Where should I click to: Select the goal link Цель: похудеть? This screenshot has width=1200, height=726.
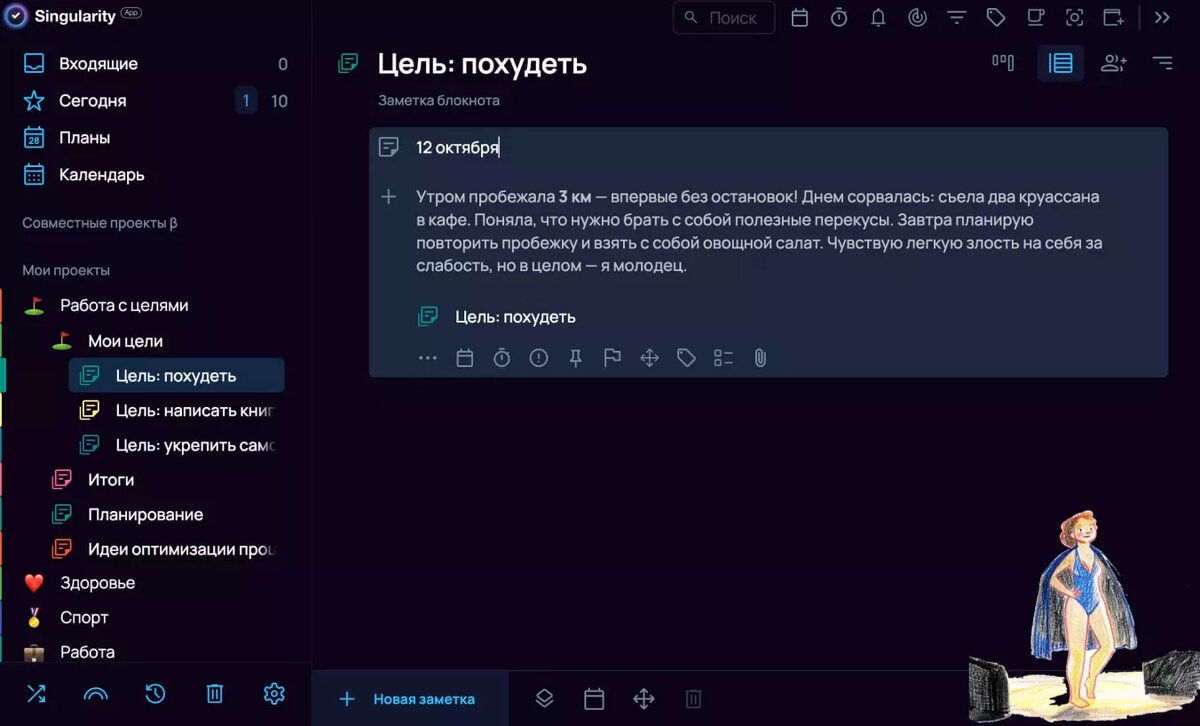pyautogui.click(x=515, y=316)
